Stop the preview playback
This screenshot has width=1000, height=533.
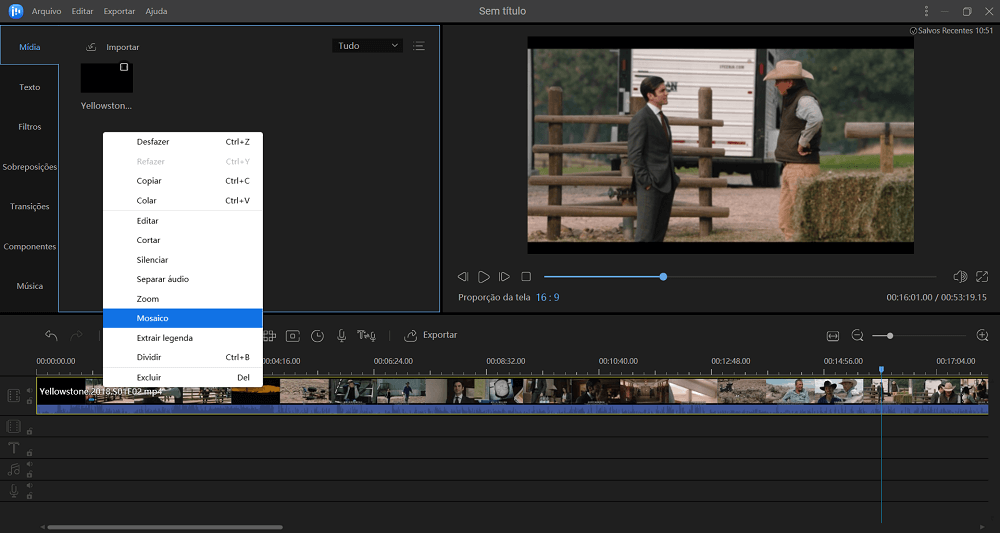(x=526, y=277)
